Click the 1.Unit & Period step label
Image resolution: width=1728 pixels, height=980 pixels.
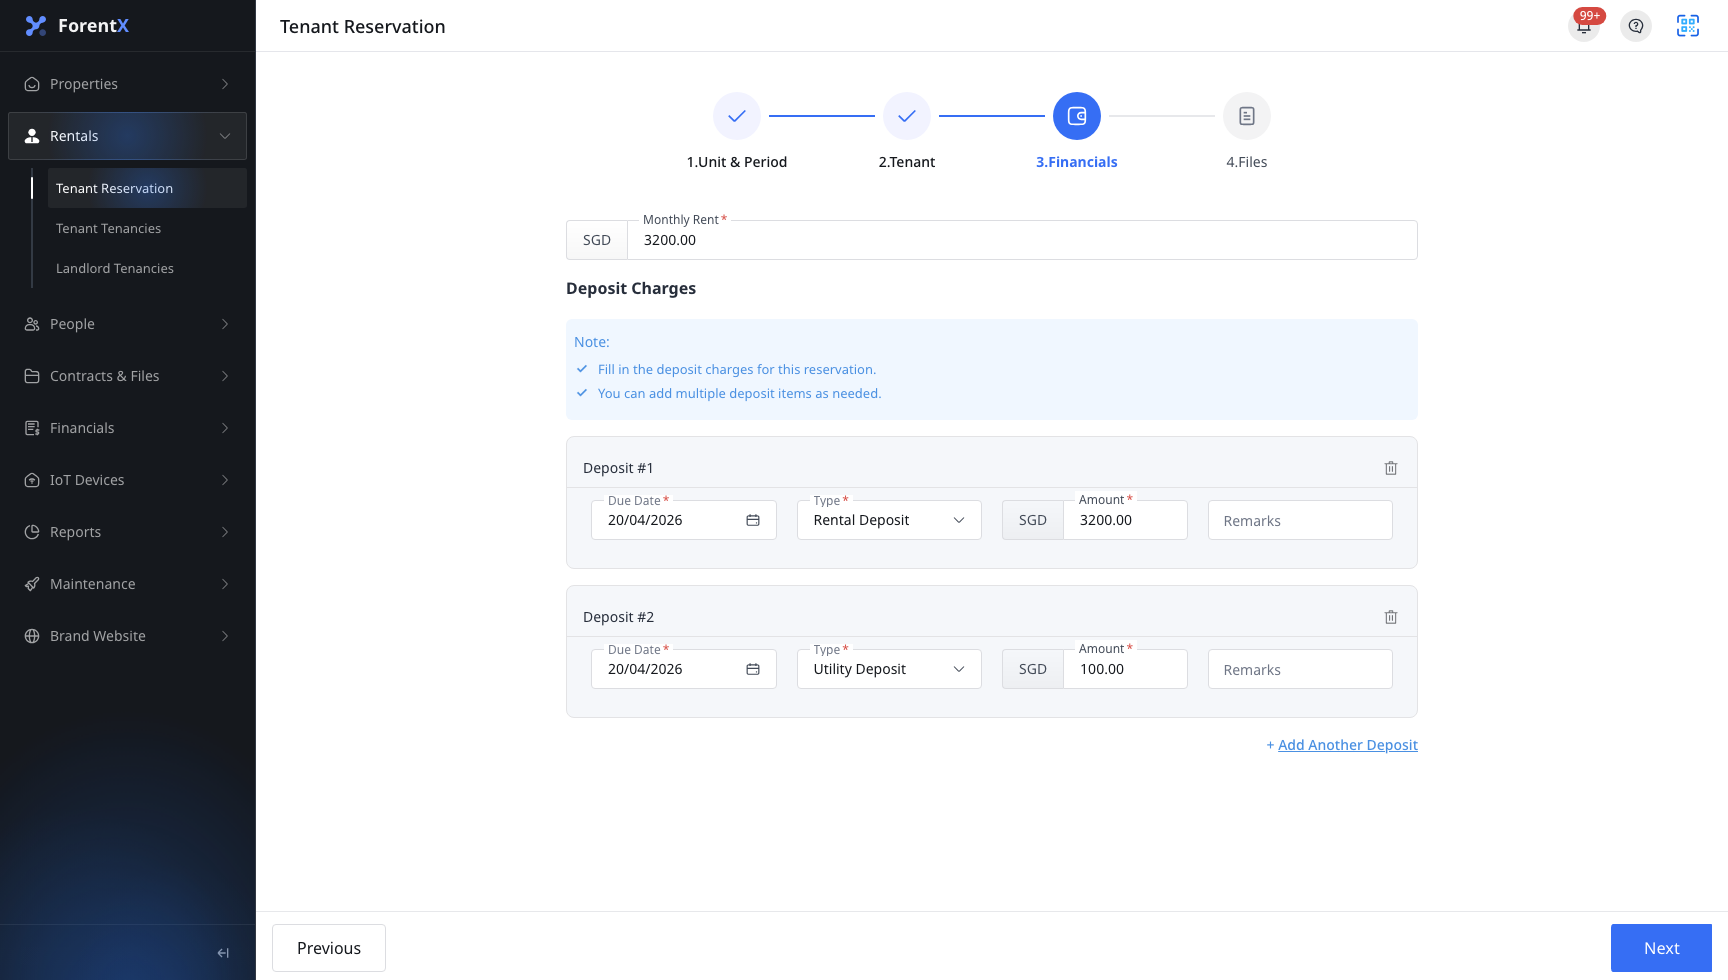click(737, 162)
